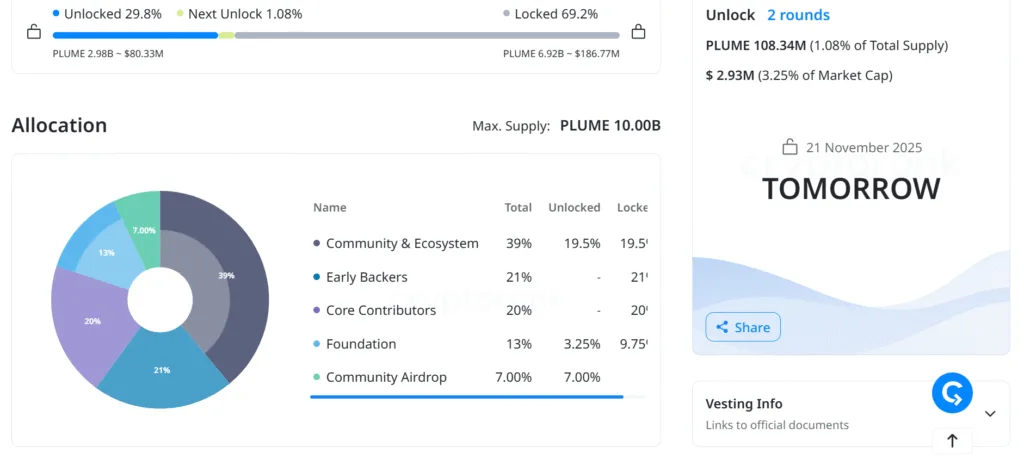1024x472 pixels.
Task: Share the unlock event
Action: point(743,327)
